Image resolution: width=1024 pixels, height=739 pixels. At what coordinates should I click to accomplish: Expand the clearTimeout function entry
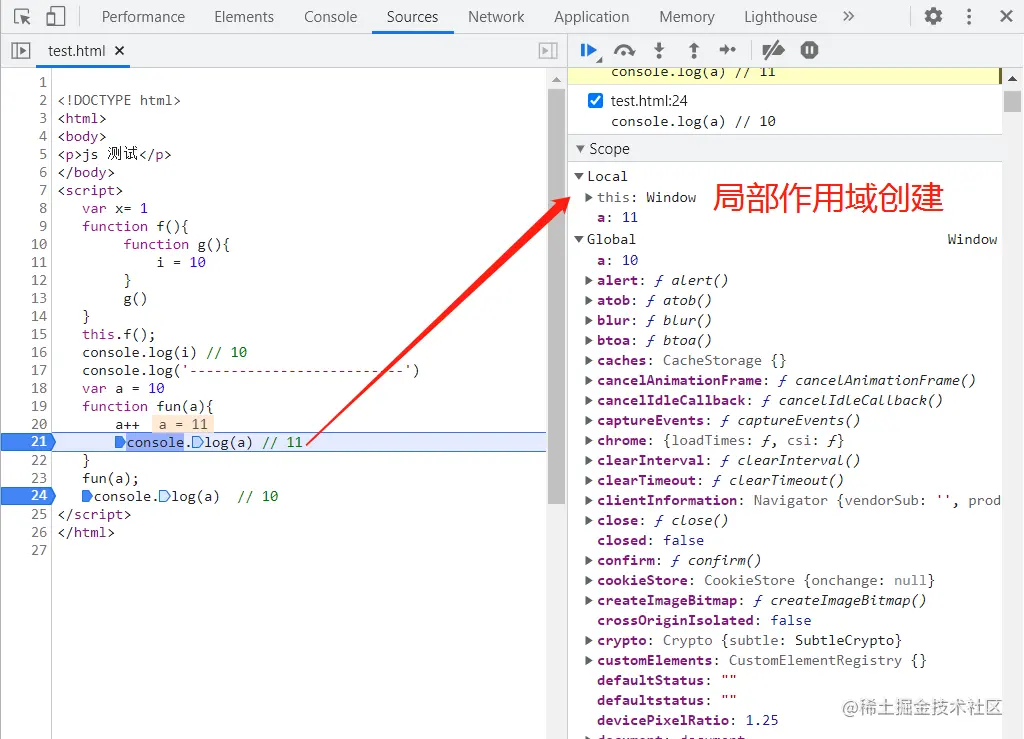(x=588, y=480)
